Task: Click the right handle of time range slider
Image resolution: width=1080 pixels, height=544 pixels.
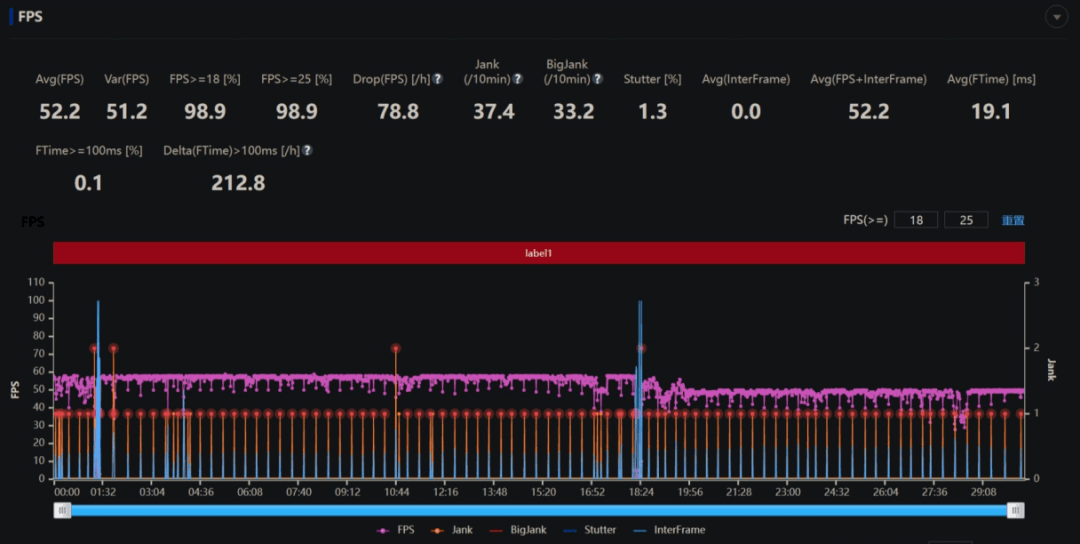Action: click(x=1016, y=511)
